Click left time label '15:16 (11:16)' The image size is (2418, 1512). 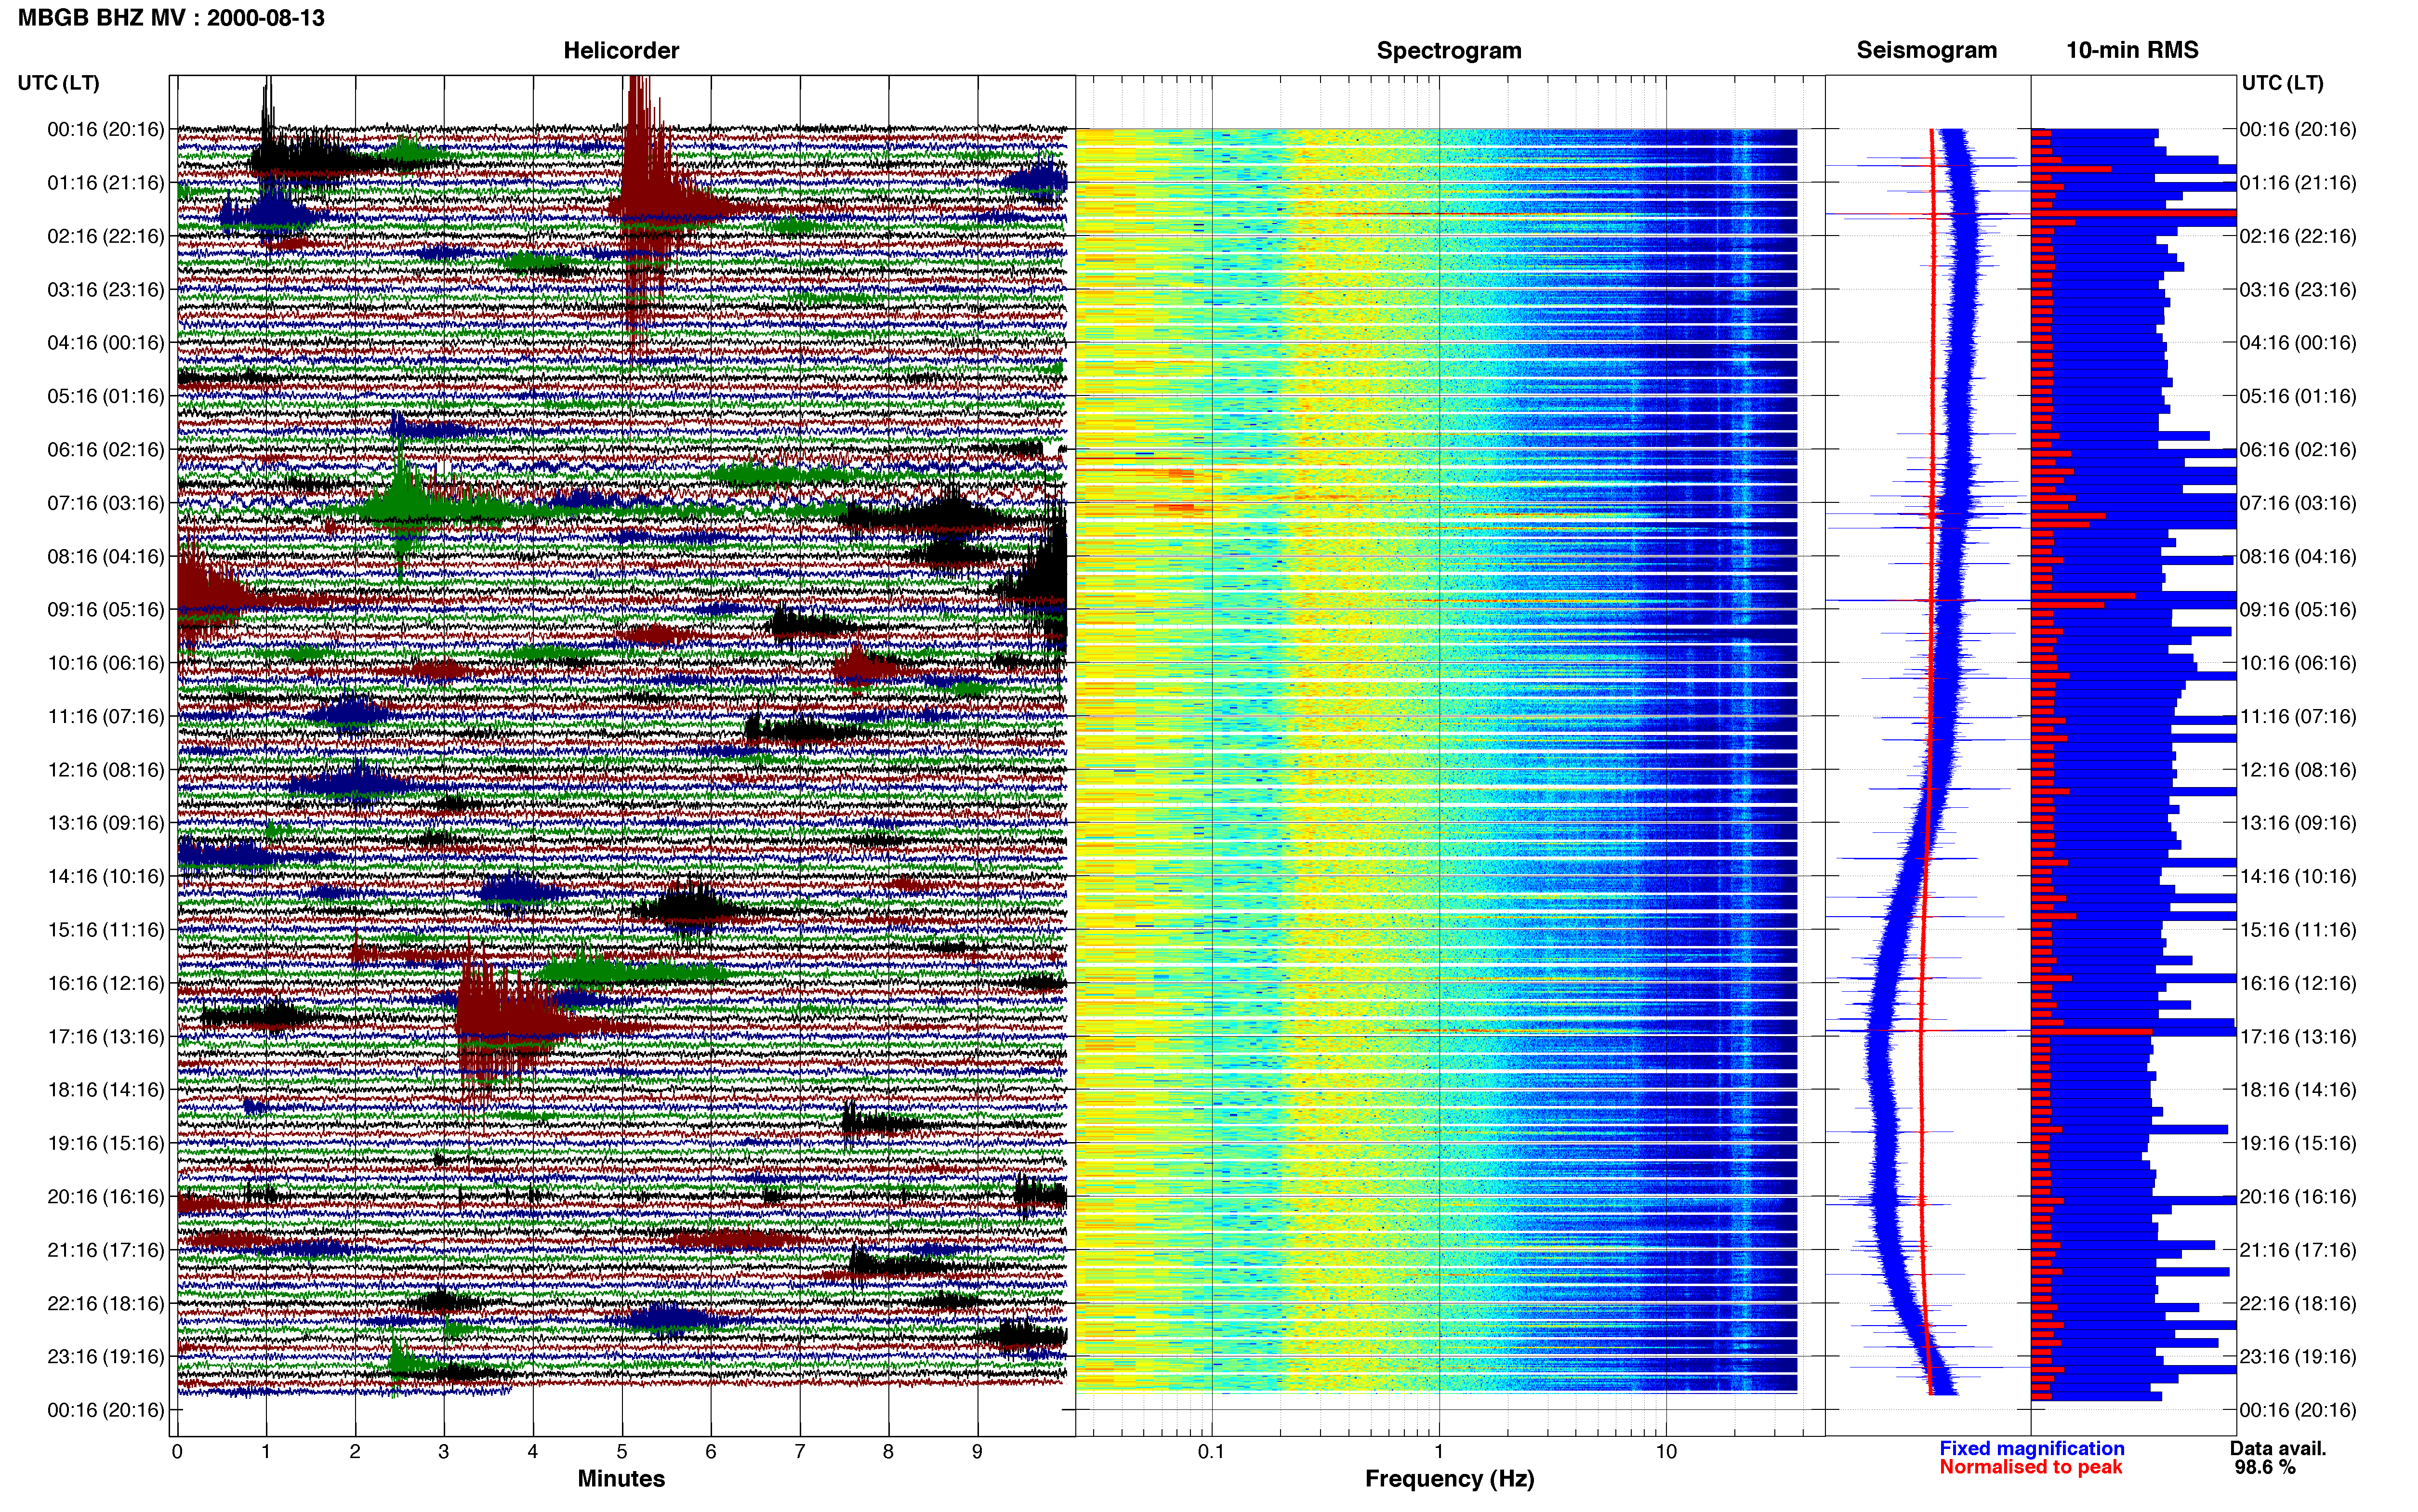[x=106, y=930]
